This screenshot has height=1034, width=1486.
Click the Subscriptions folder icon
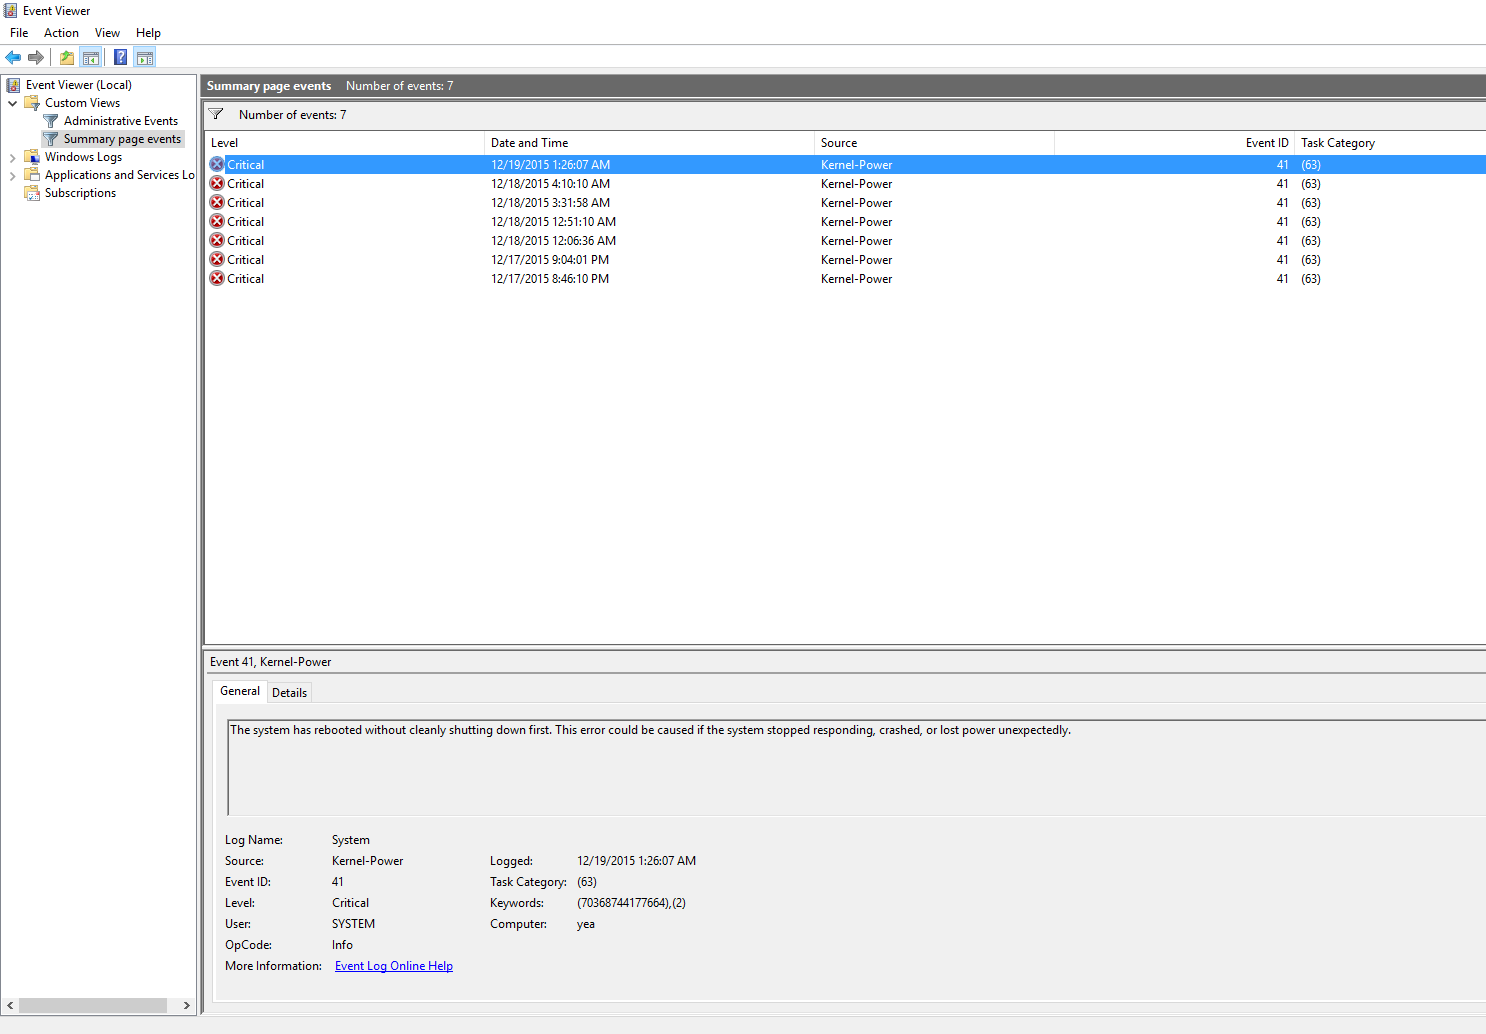pyautogui.click(x=32, y=193)
